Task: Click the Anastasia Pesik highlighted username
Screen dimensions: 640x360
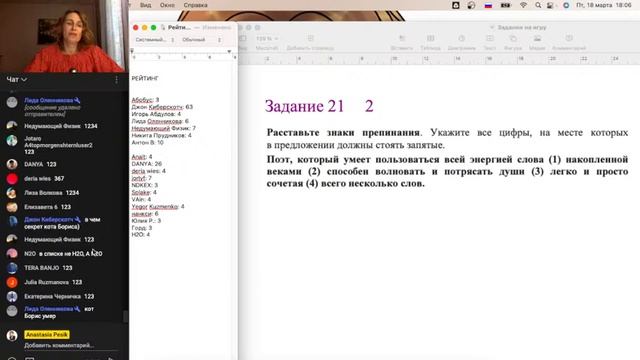Action: point(47,335)
